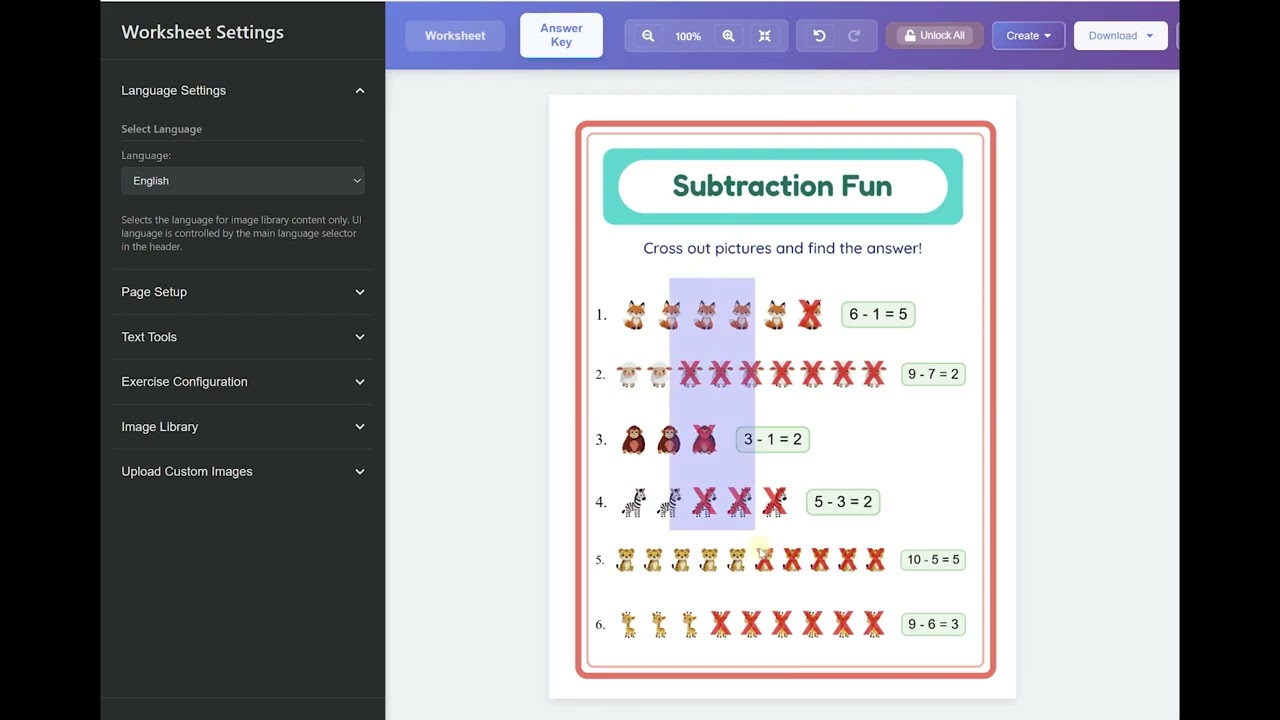Click the number label '6.' of row 6
Image resolution: width=1280 pixels, height=720 pixels.
click(x=600, y=624)
